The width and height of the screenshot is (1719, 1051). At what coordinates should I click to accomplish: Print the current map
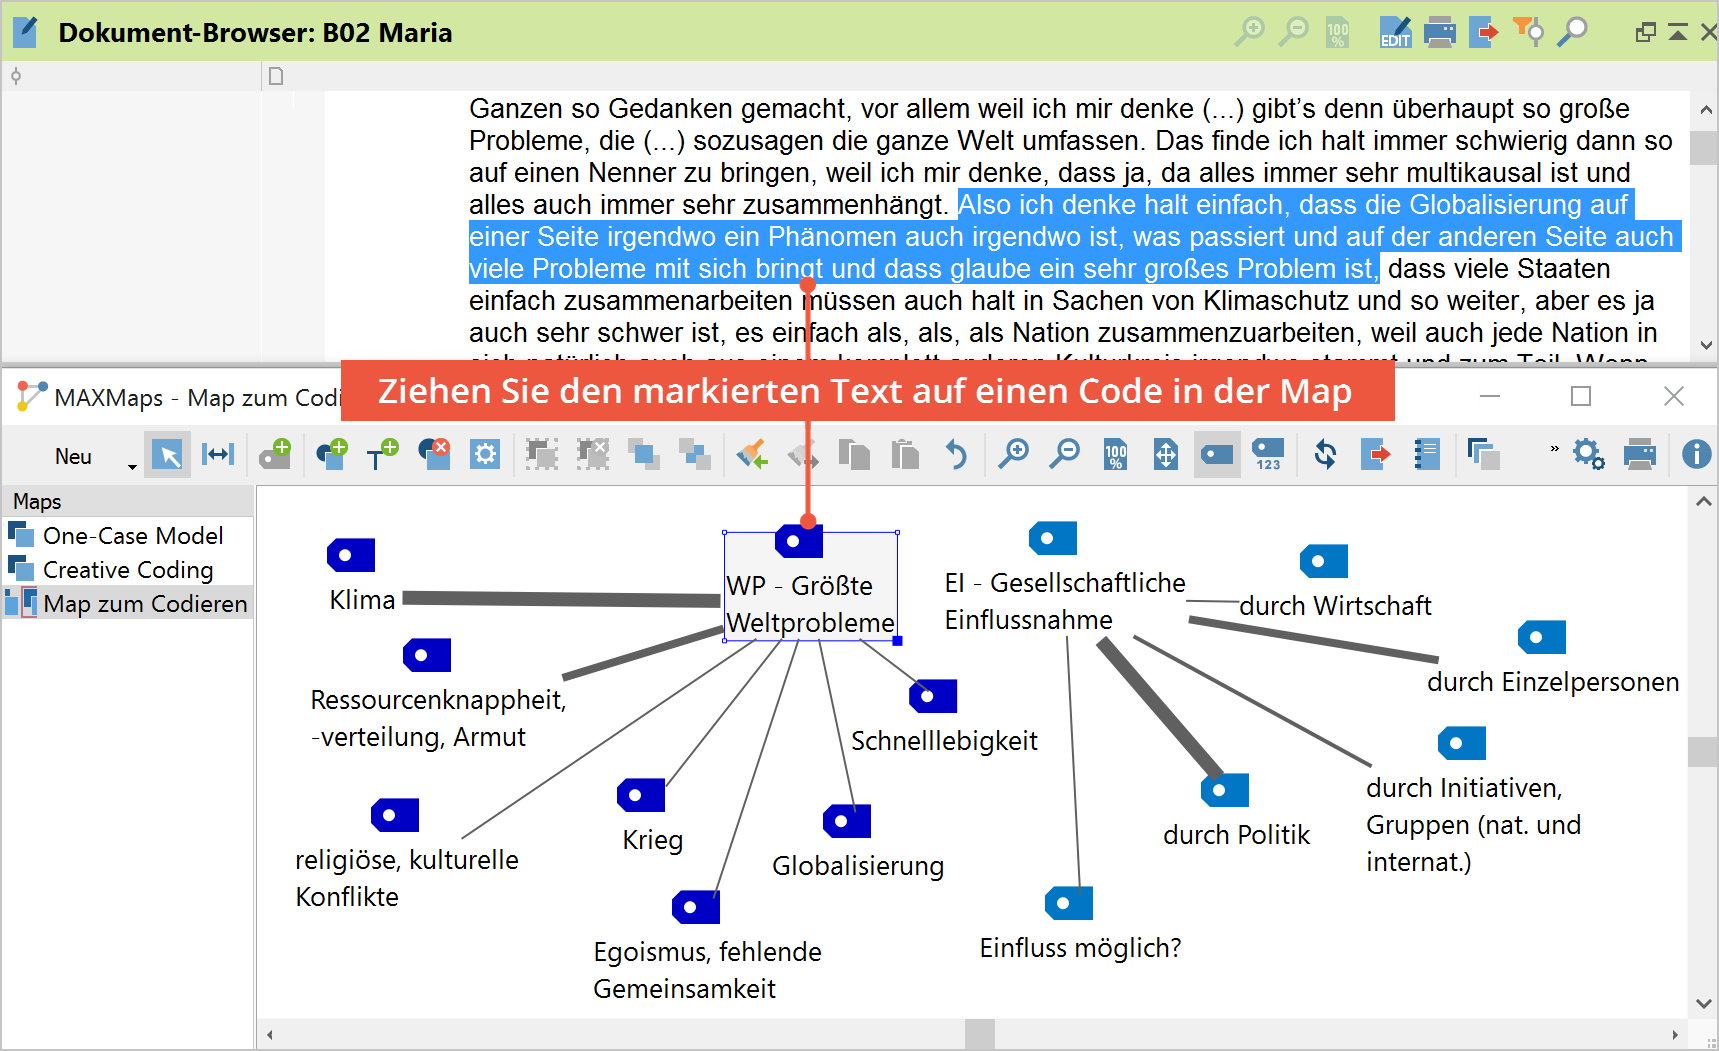(1640, 455)
